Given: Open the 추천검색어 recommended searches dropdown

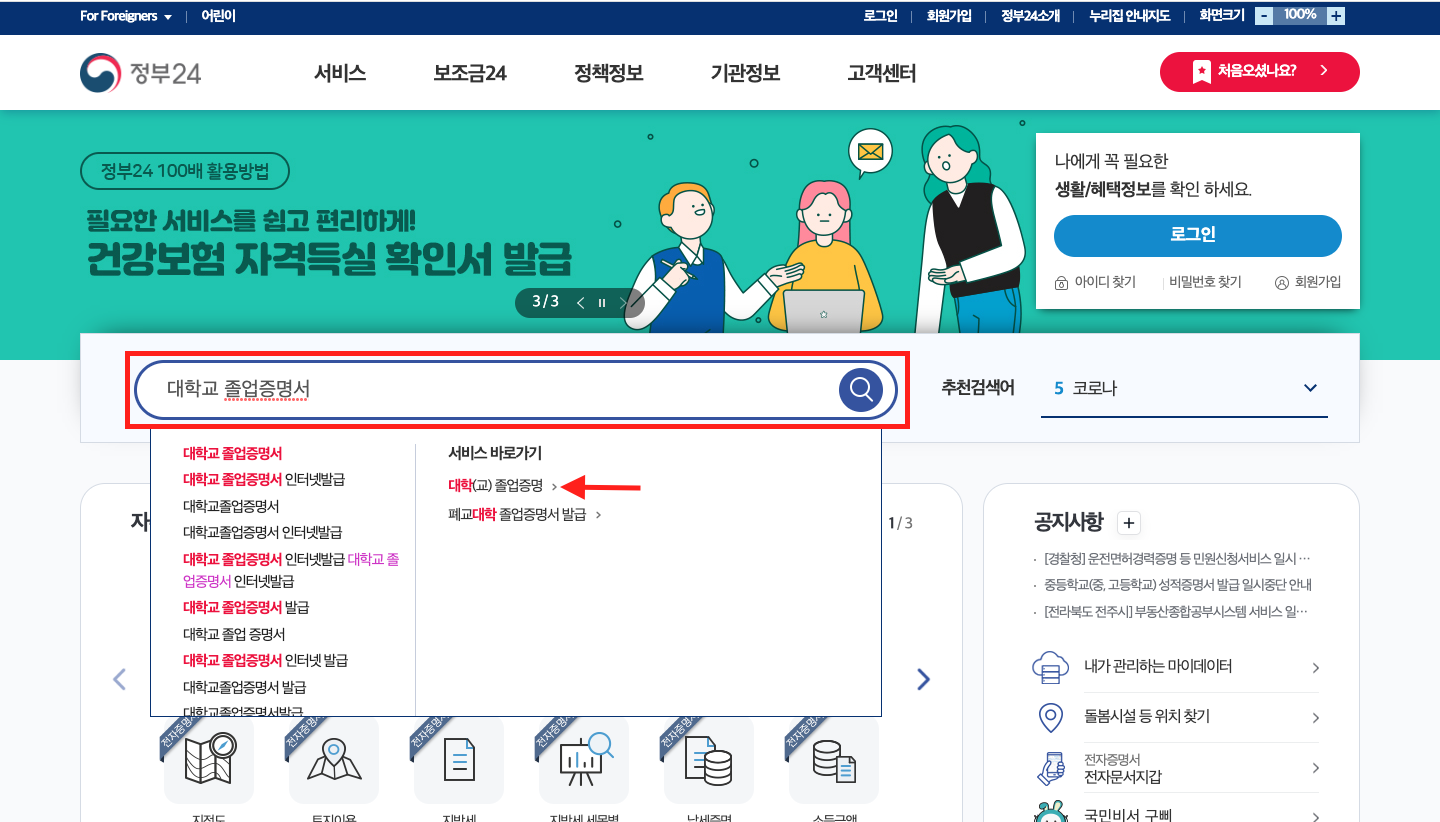Looking at the screenshot, I should [x=1310, y=388].
